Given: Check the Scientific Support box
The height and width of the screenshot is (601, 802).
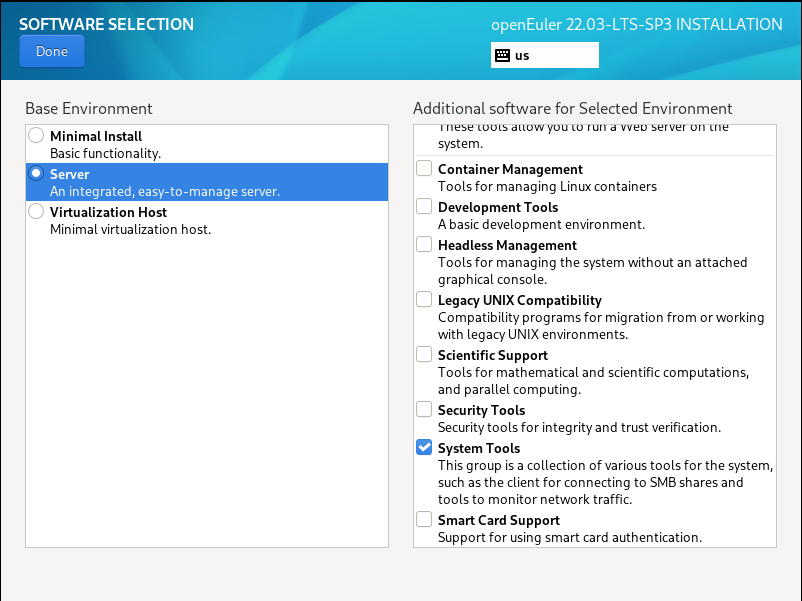Looking at the screenshot, I should coord(424,355).
